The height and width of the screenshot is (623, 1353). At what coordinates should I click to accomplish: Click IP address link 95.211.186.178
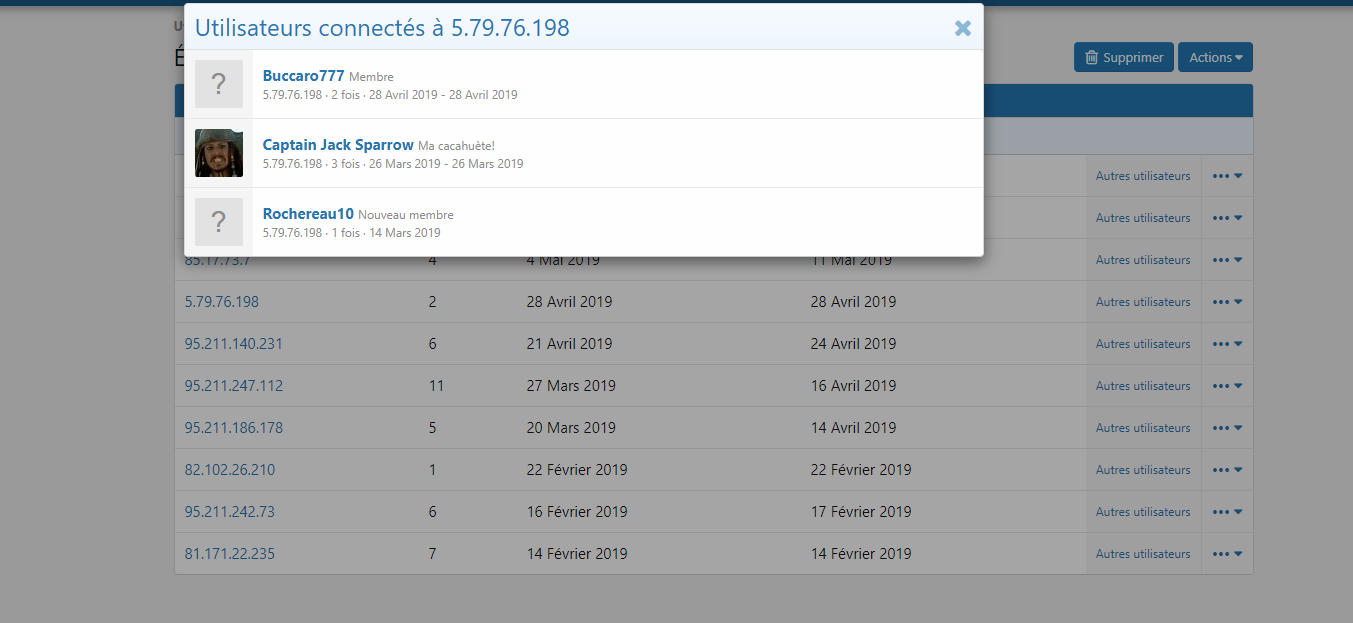tap(234, 428)
